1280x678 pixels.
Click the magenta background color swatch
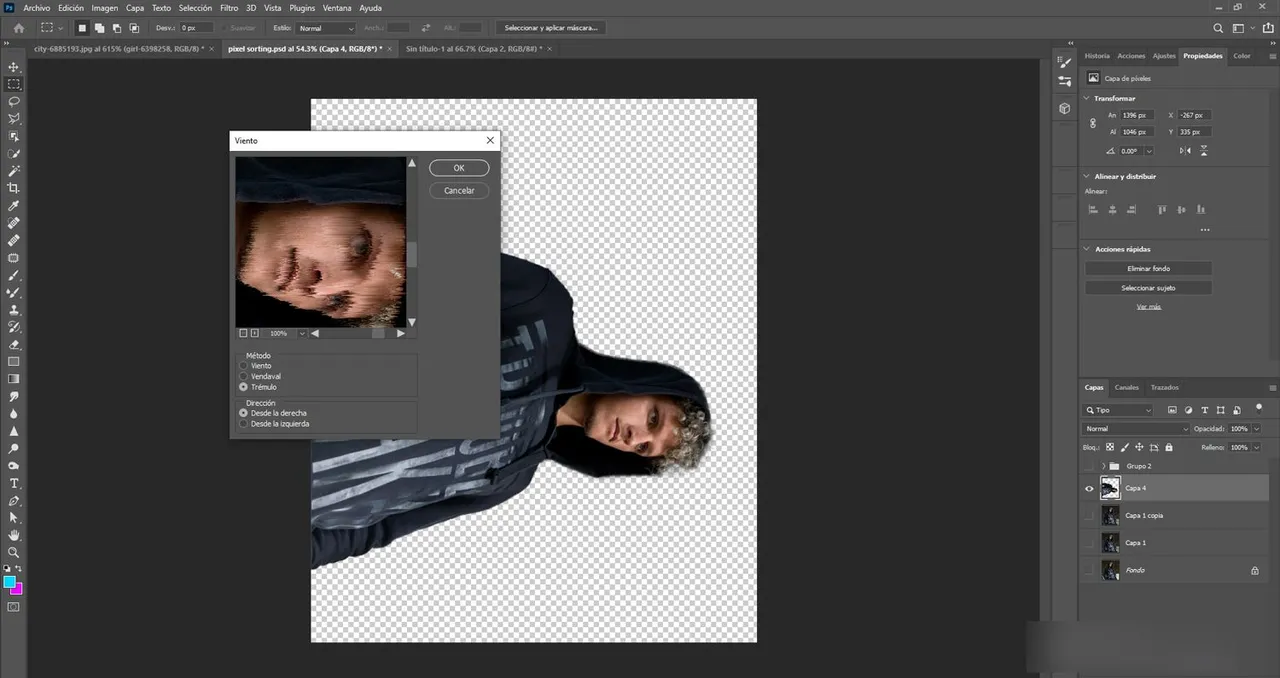point(16,589)
